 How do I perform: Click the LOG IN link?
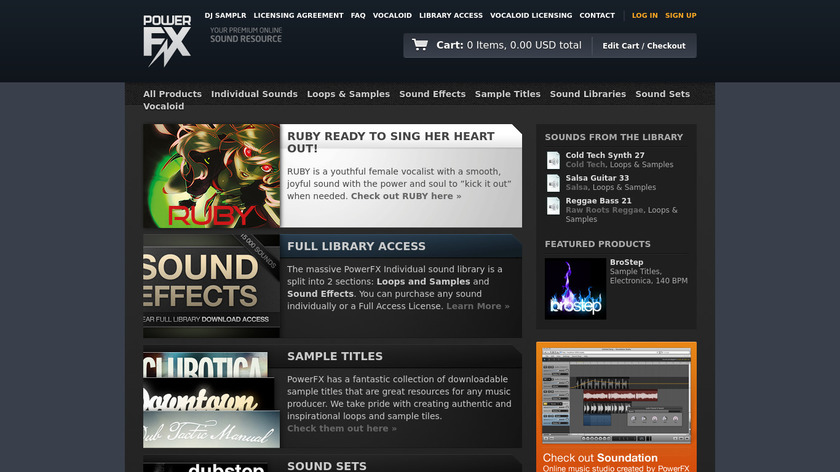644,16
